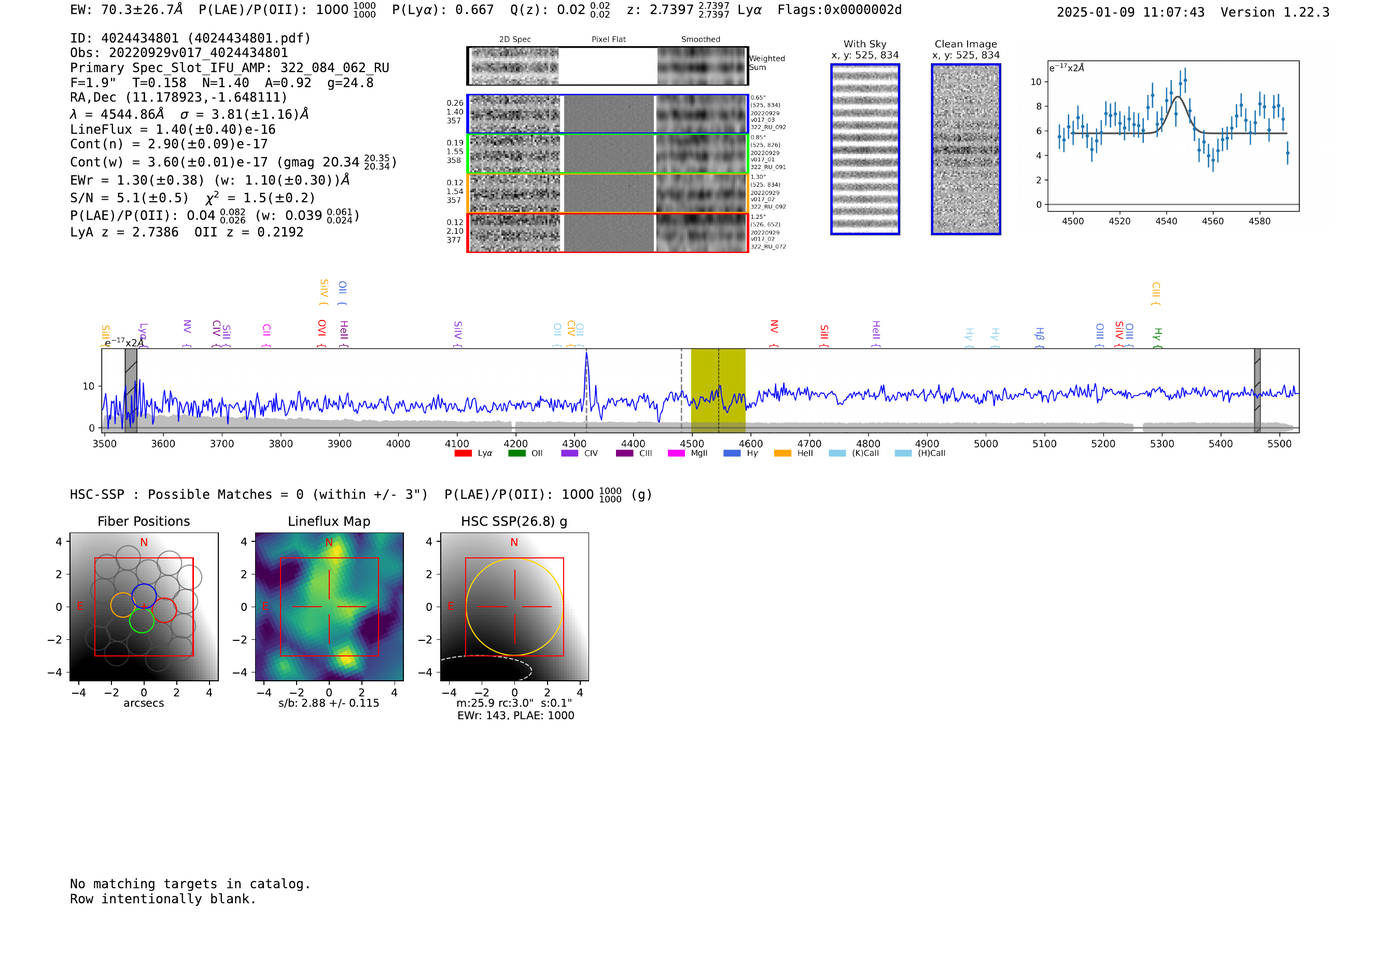Screen dimensions: 1400x953
Task: Click the red Lyα legend swatch
Action: click(x=462, y=453)
